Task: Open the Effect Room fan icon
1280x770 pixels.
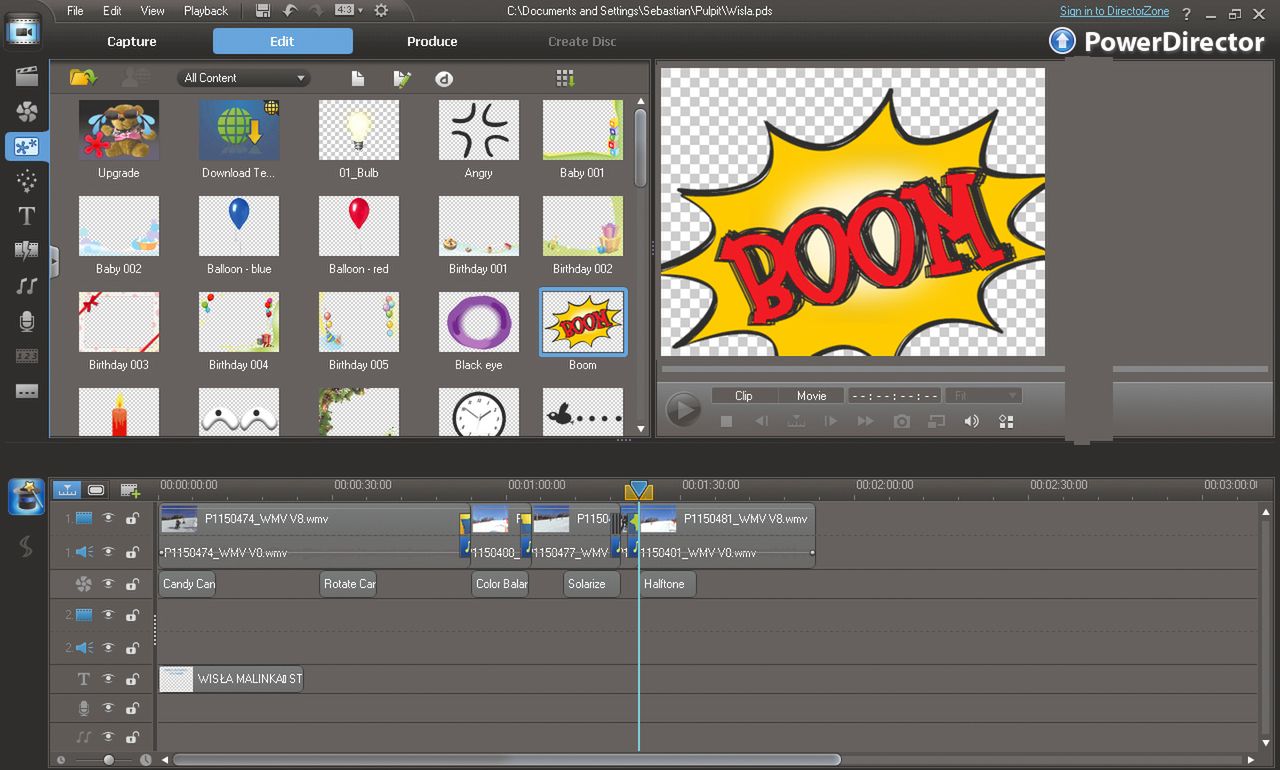Action: 26,111
